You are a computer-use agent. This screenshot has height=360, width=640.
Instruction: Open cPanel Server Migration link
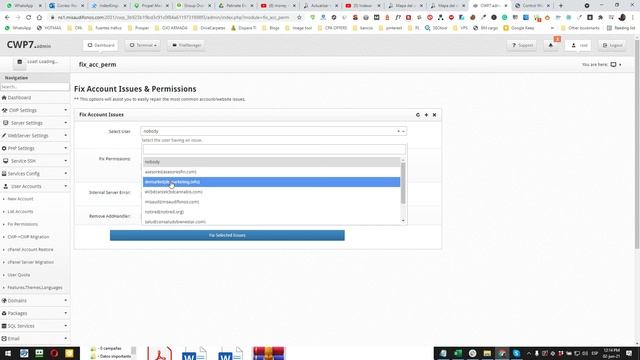click(31, 262)
